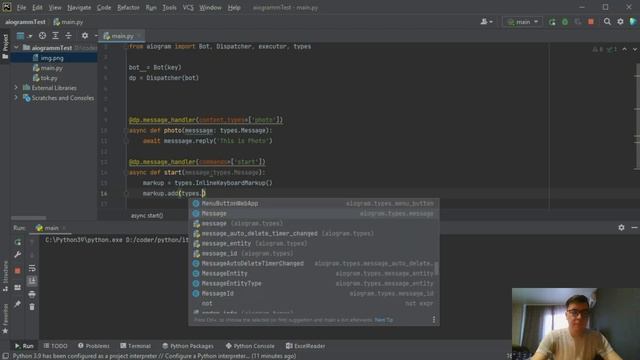The image size is (640, 360).
Task: Open the TODO tool window tab
Action: click(x=55, y=346)
